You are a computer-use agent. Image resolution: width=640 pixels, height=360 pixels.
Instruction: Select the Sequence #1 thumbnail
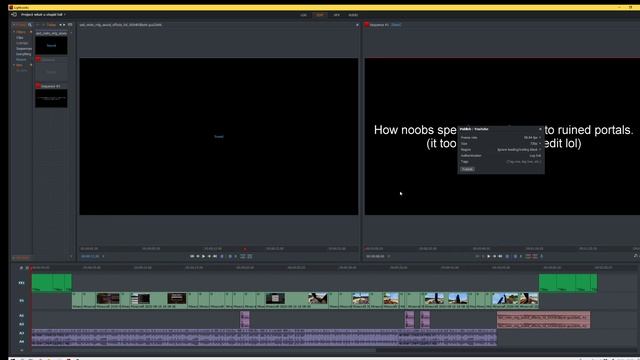tap(51, 98)
